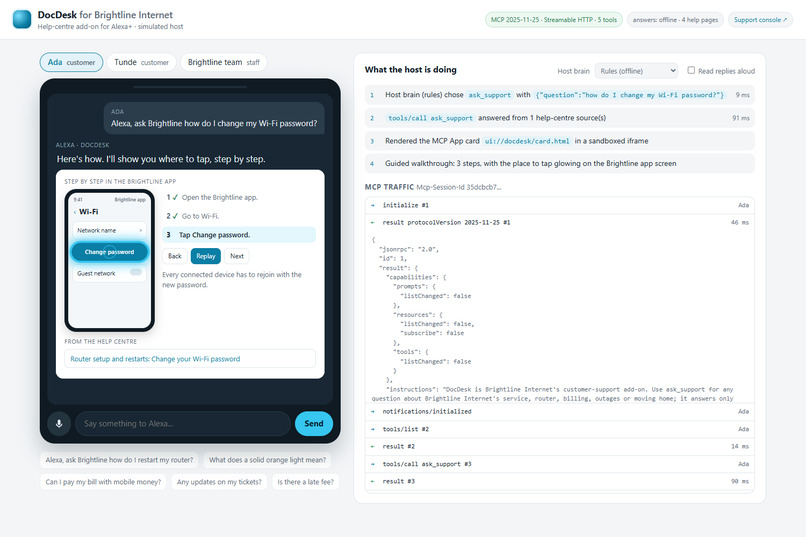Expand the tools/list #2 row
806x537 pixels.
point(560,429)
